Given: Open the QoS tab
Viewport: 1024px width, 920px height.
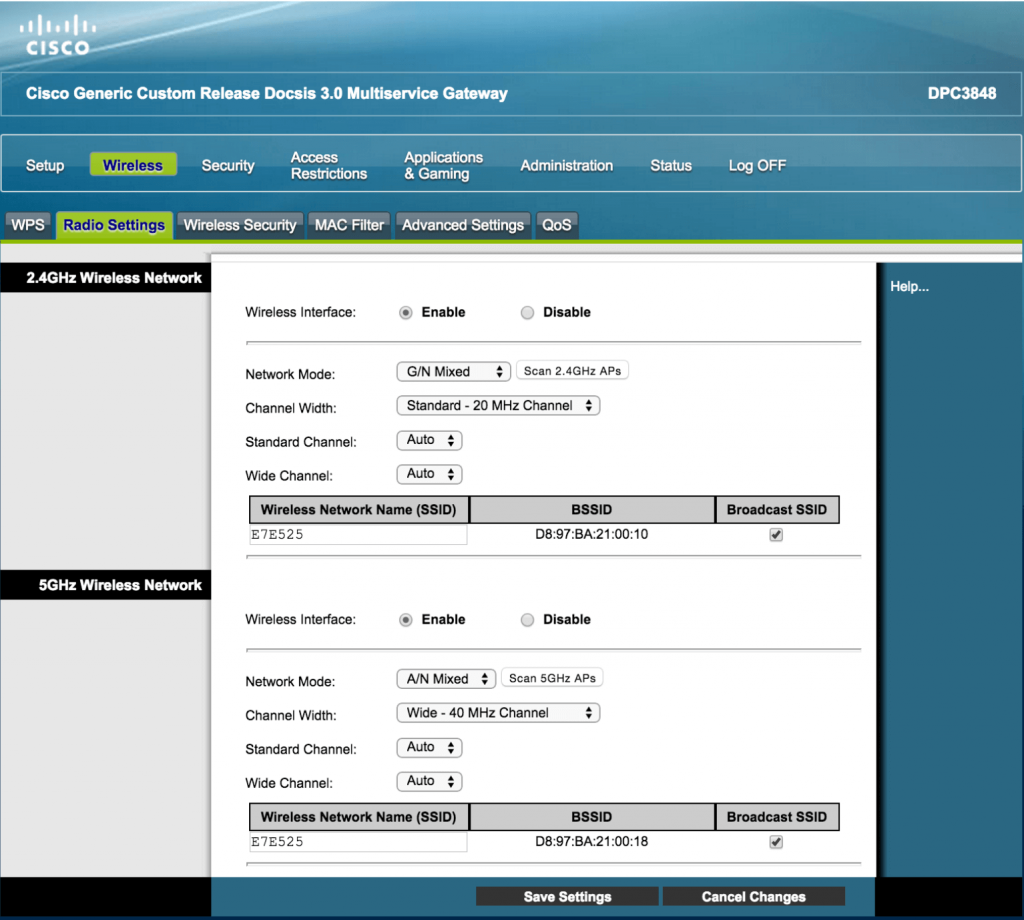Looking at the screenshot, I should pos(557,225).
